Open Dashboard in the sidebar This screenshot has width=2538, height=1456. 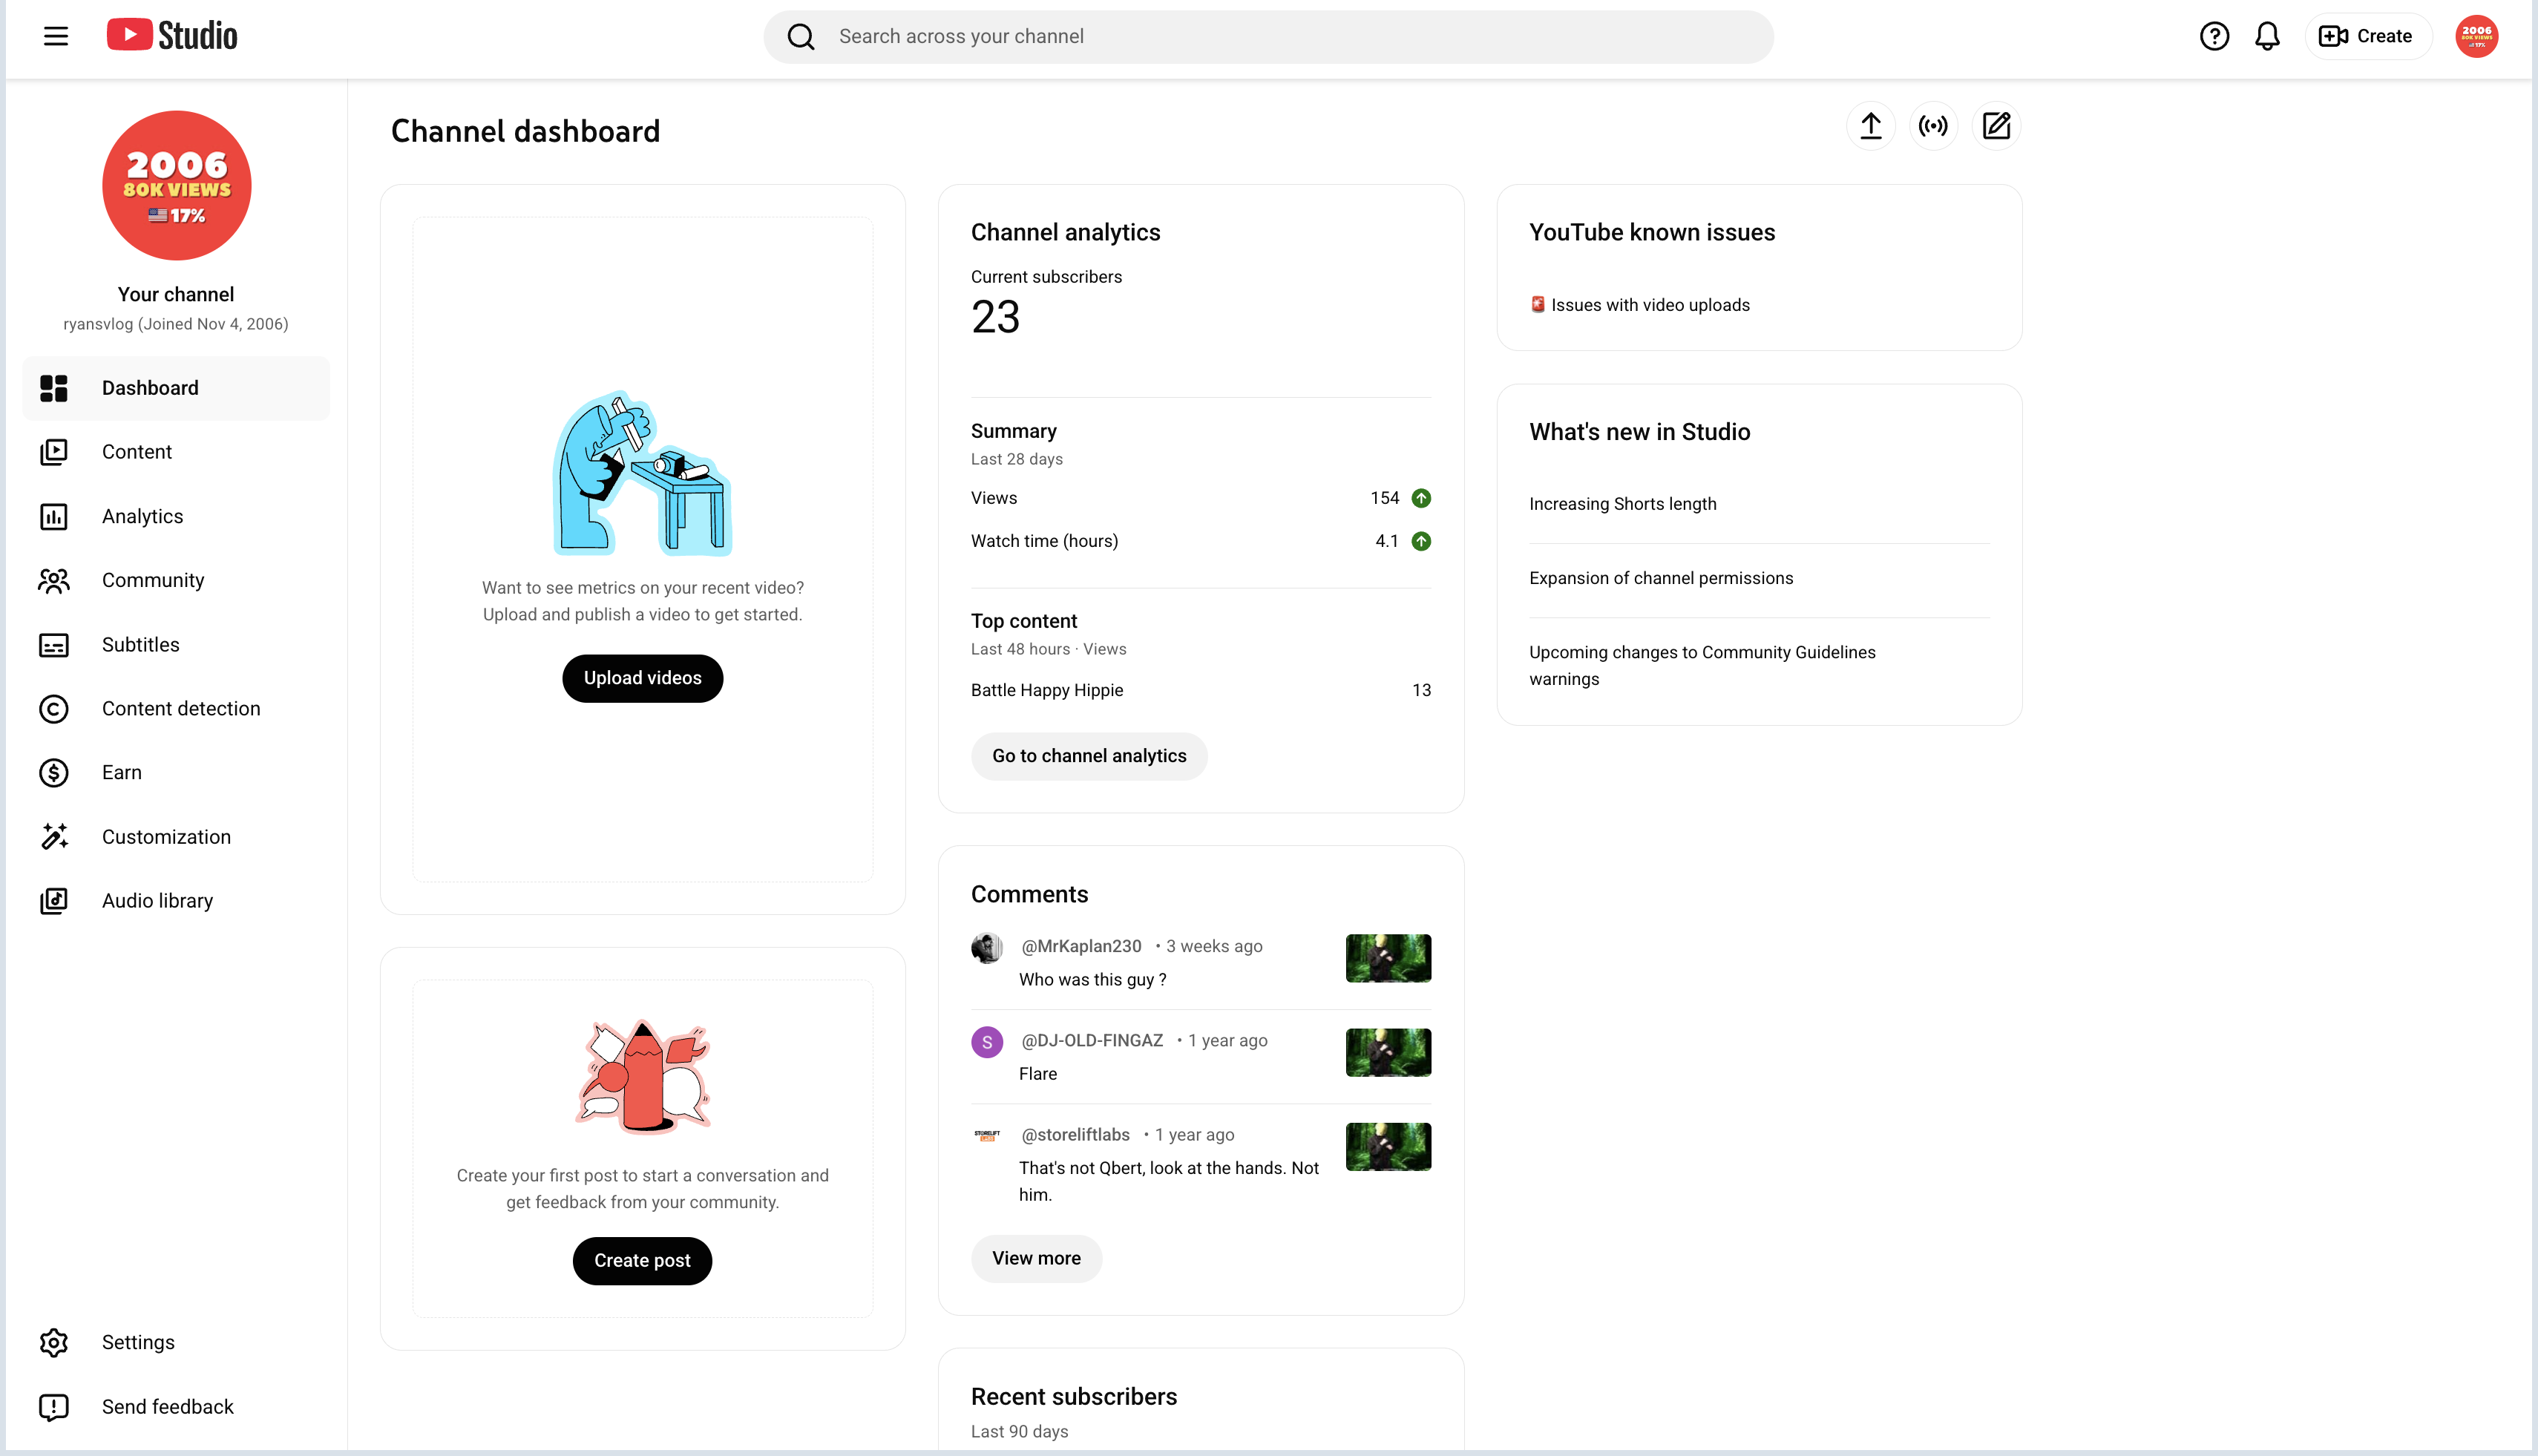tap(176, 388)
